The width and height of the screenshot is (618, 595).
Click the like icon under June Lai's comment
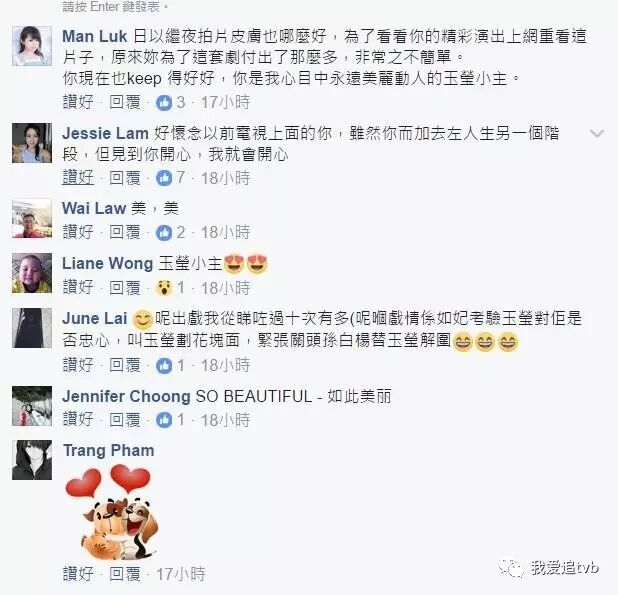coord(164,366)
